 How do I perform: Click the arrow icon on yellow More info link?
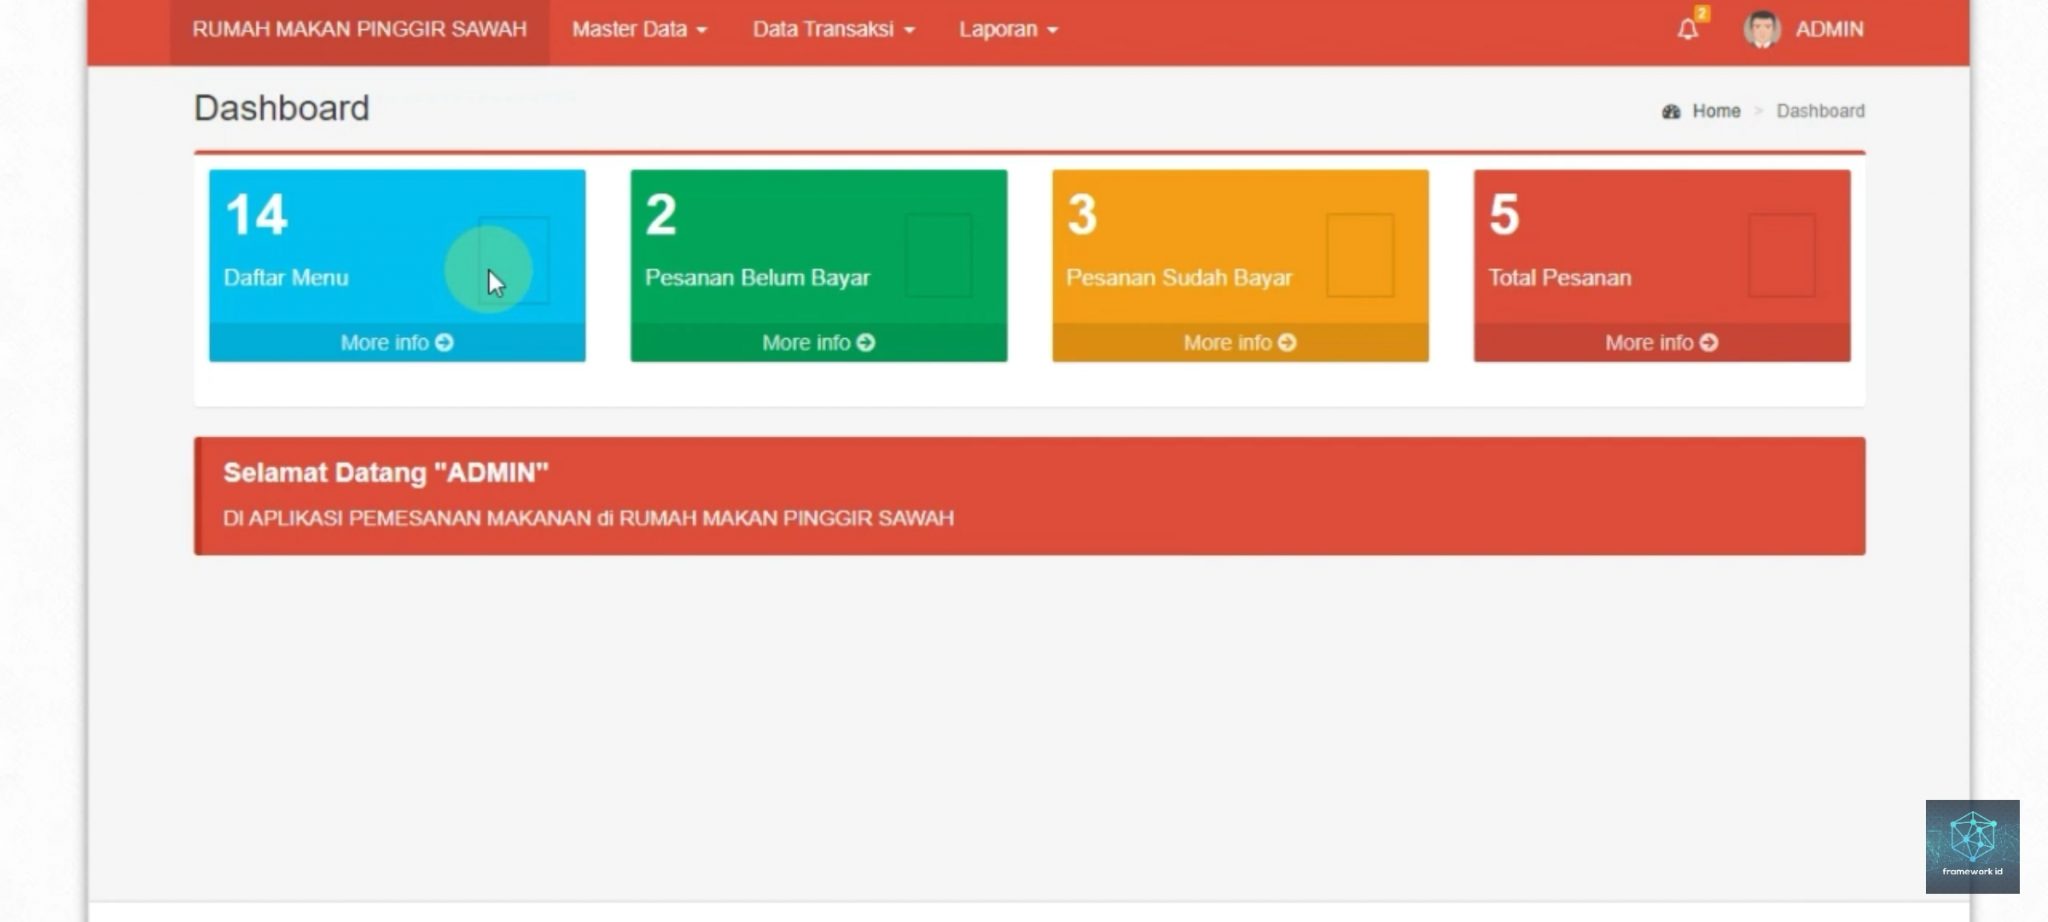(x=1285, y=342)
